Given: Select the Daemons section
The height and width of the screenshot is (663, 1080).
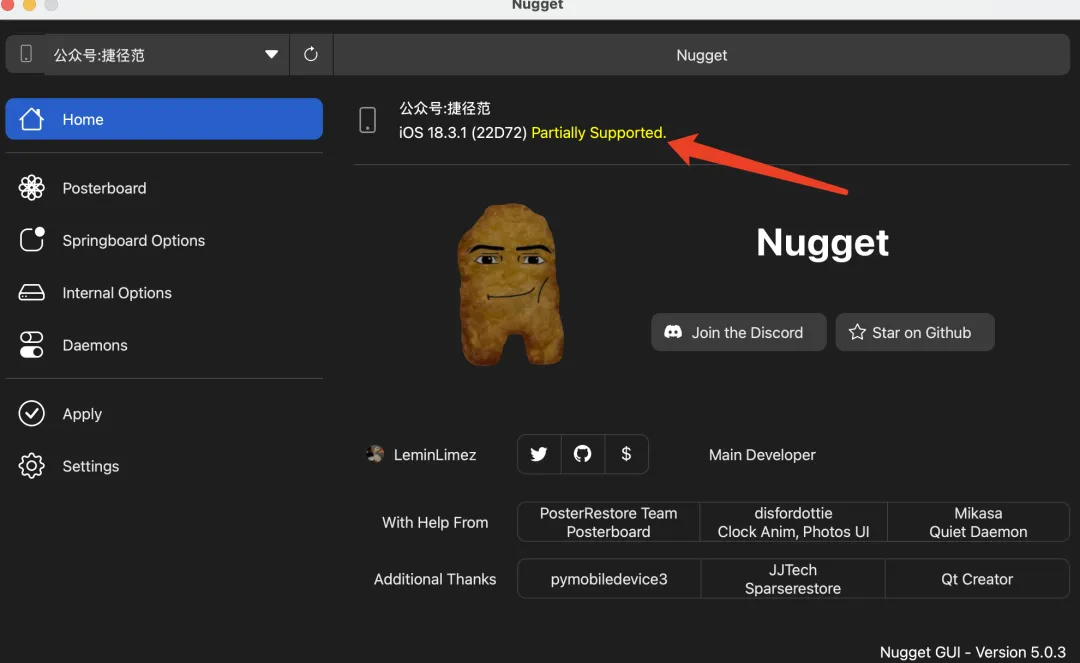Looking at the screenshot, I should tap(164, 345).
